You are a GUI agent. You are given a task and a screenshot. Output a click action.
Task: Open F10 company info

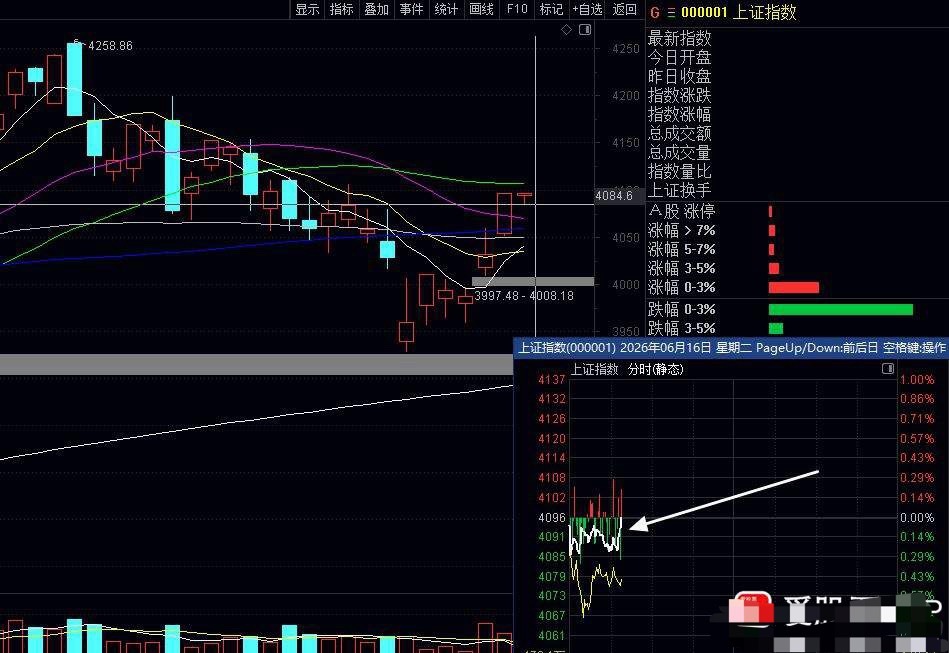[517, 9]
